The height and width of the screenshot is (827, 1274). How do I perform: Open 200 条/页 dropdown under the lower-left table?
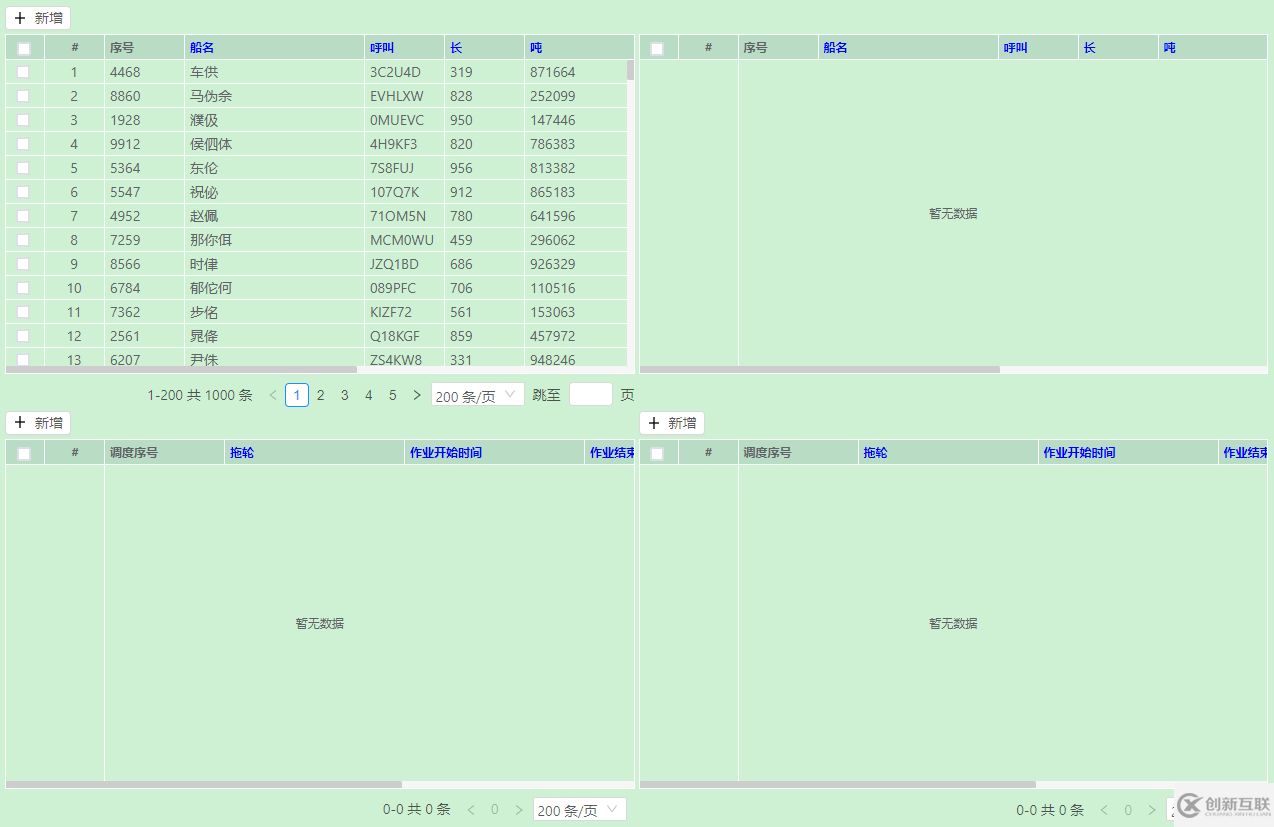[x=580, y=809]
